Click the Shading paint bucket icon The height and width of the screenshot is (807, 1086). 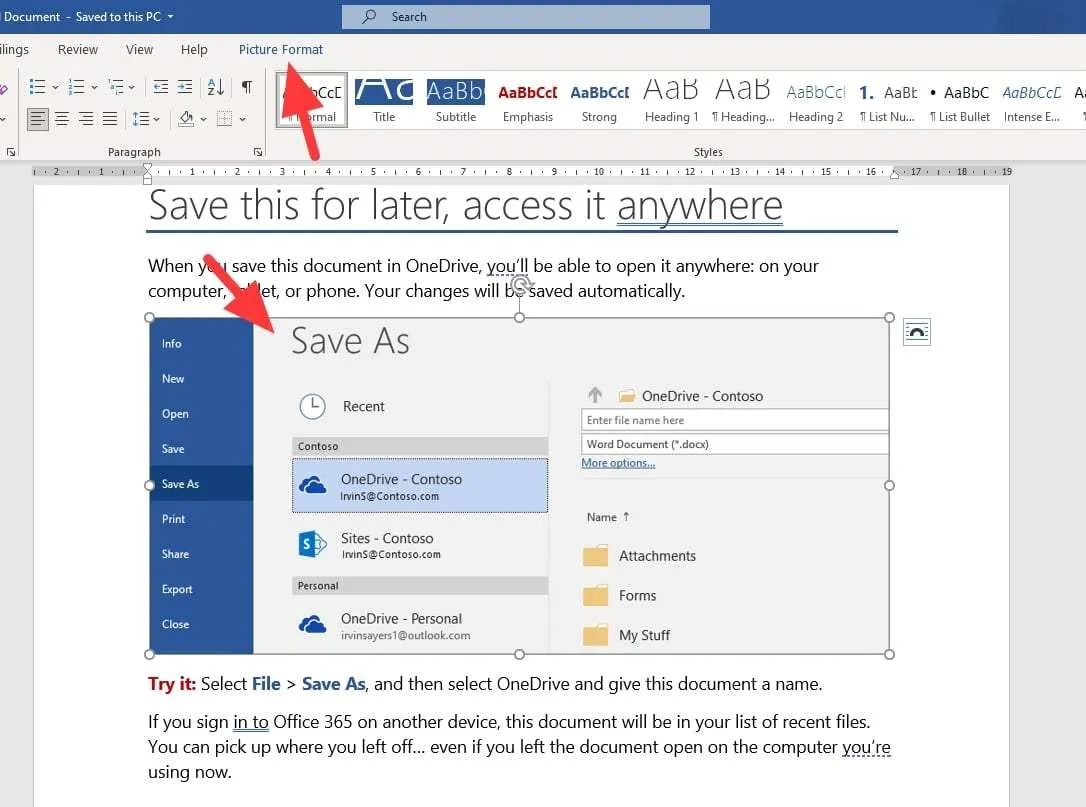pyautogui.click(x=186, y=118)
